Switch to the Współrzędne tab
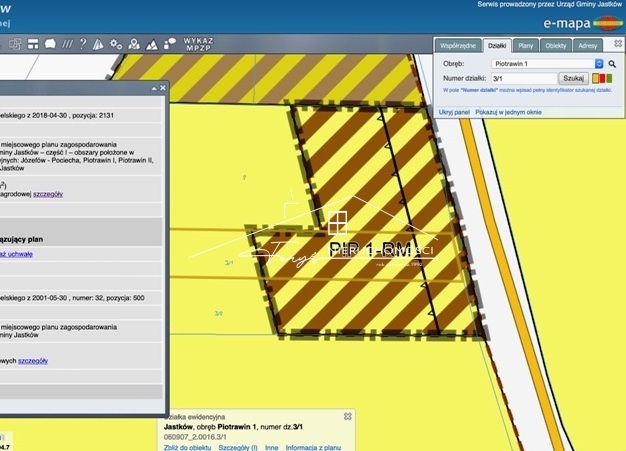Screen dimensions: 626x451 (x=457, y=46)
